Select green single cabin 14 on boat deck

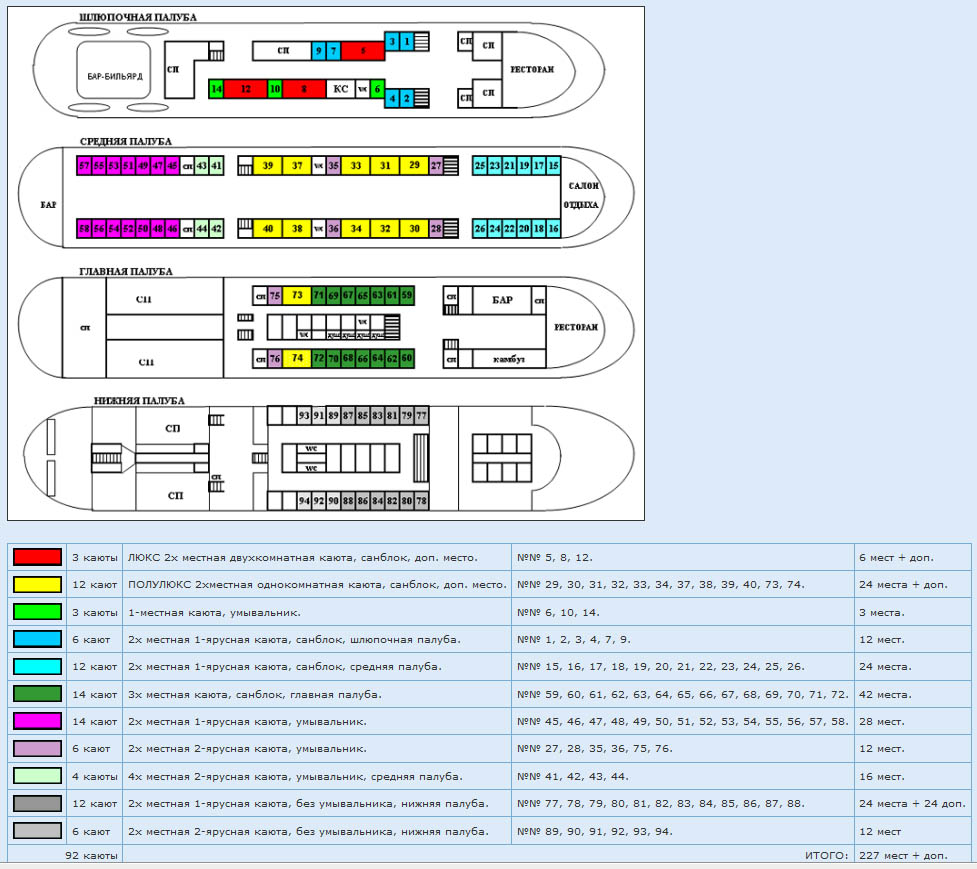point(216,89)
